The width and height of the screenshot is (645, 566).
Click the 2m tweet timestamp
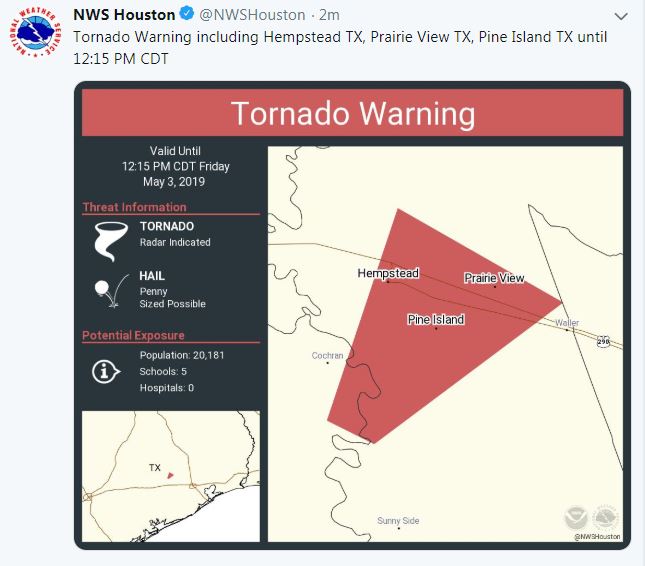click(x=330, y=16)
